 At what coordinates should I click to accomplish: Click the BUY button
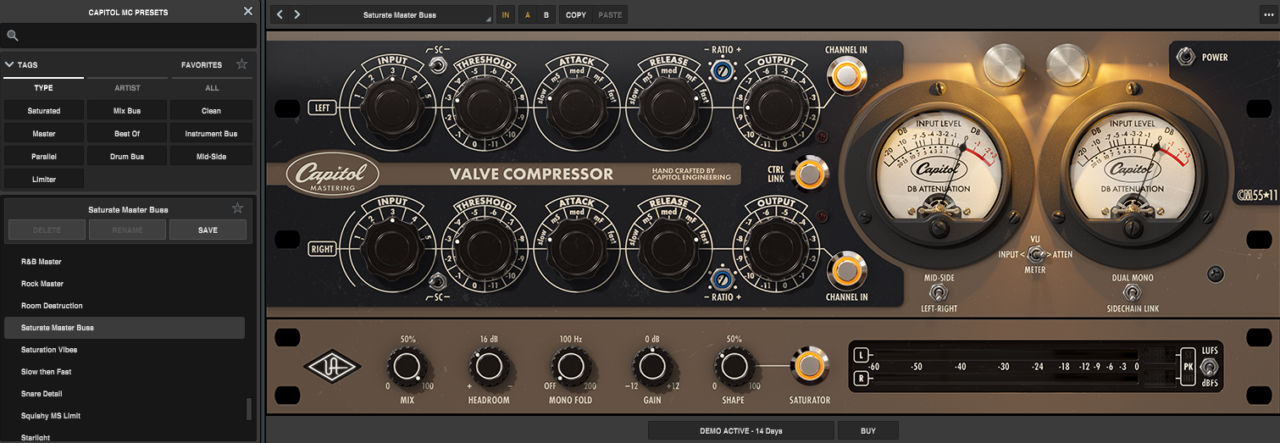click(868, 431)
